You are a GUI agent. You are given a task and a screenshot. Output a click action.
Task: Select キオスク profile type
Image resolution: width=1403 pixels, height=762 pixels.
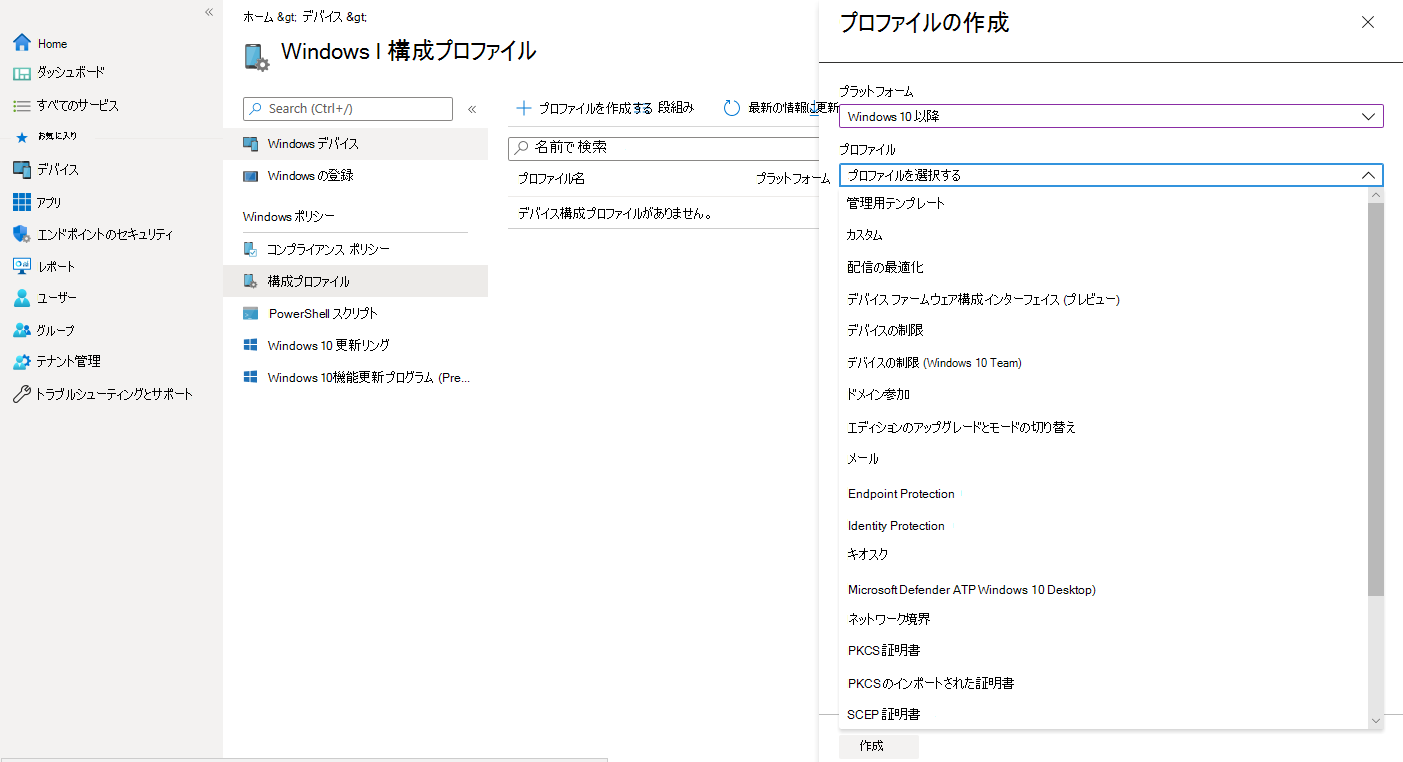pos(866,553)
